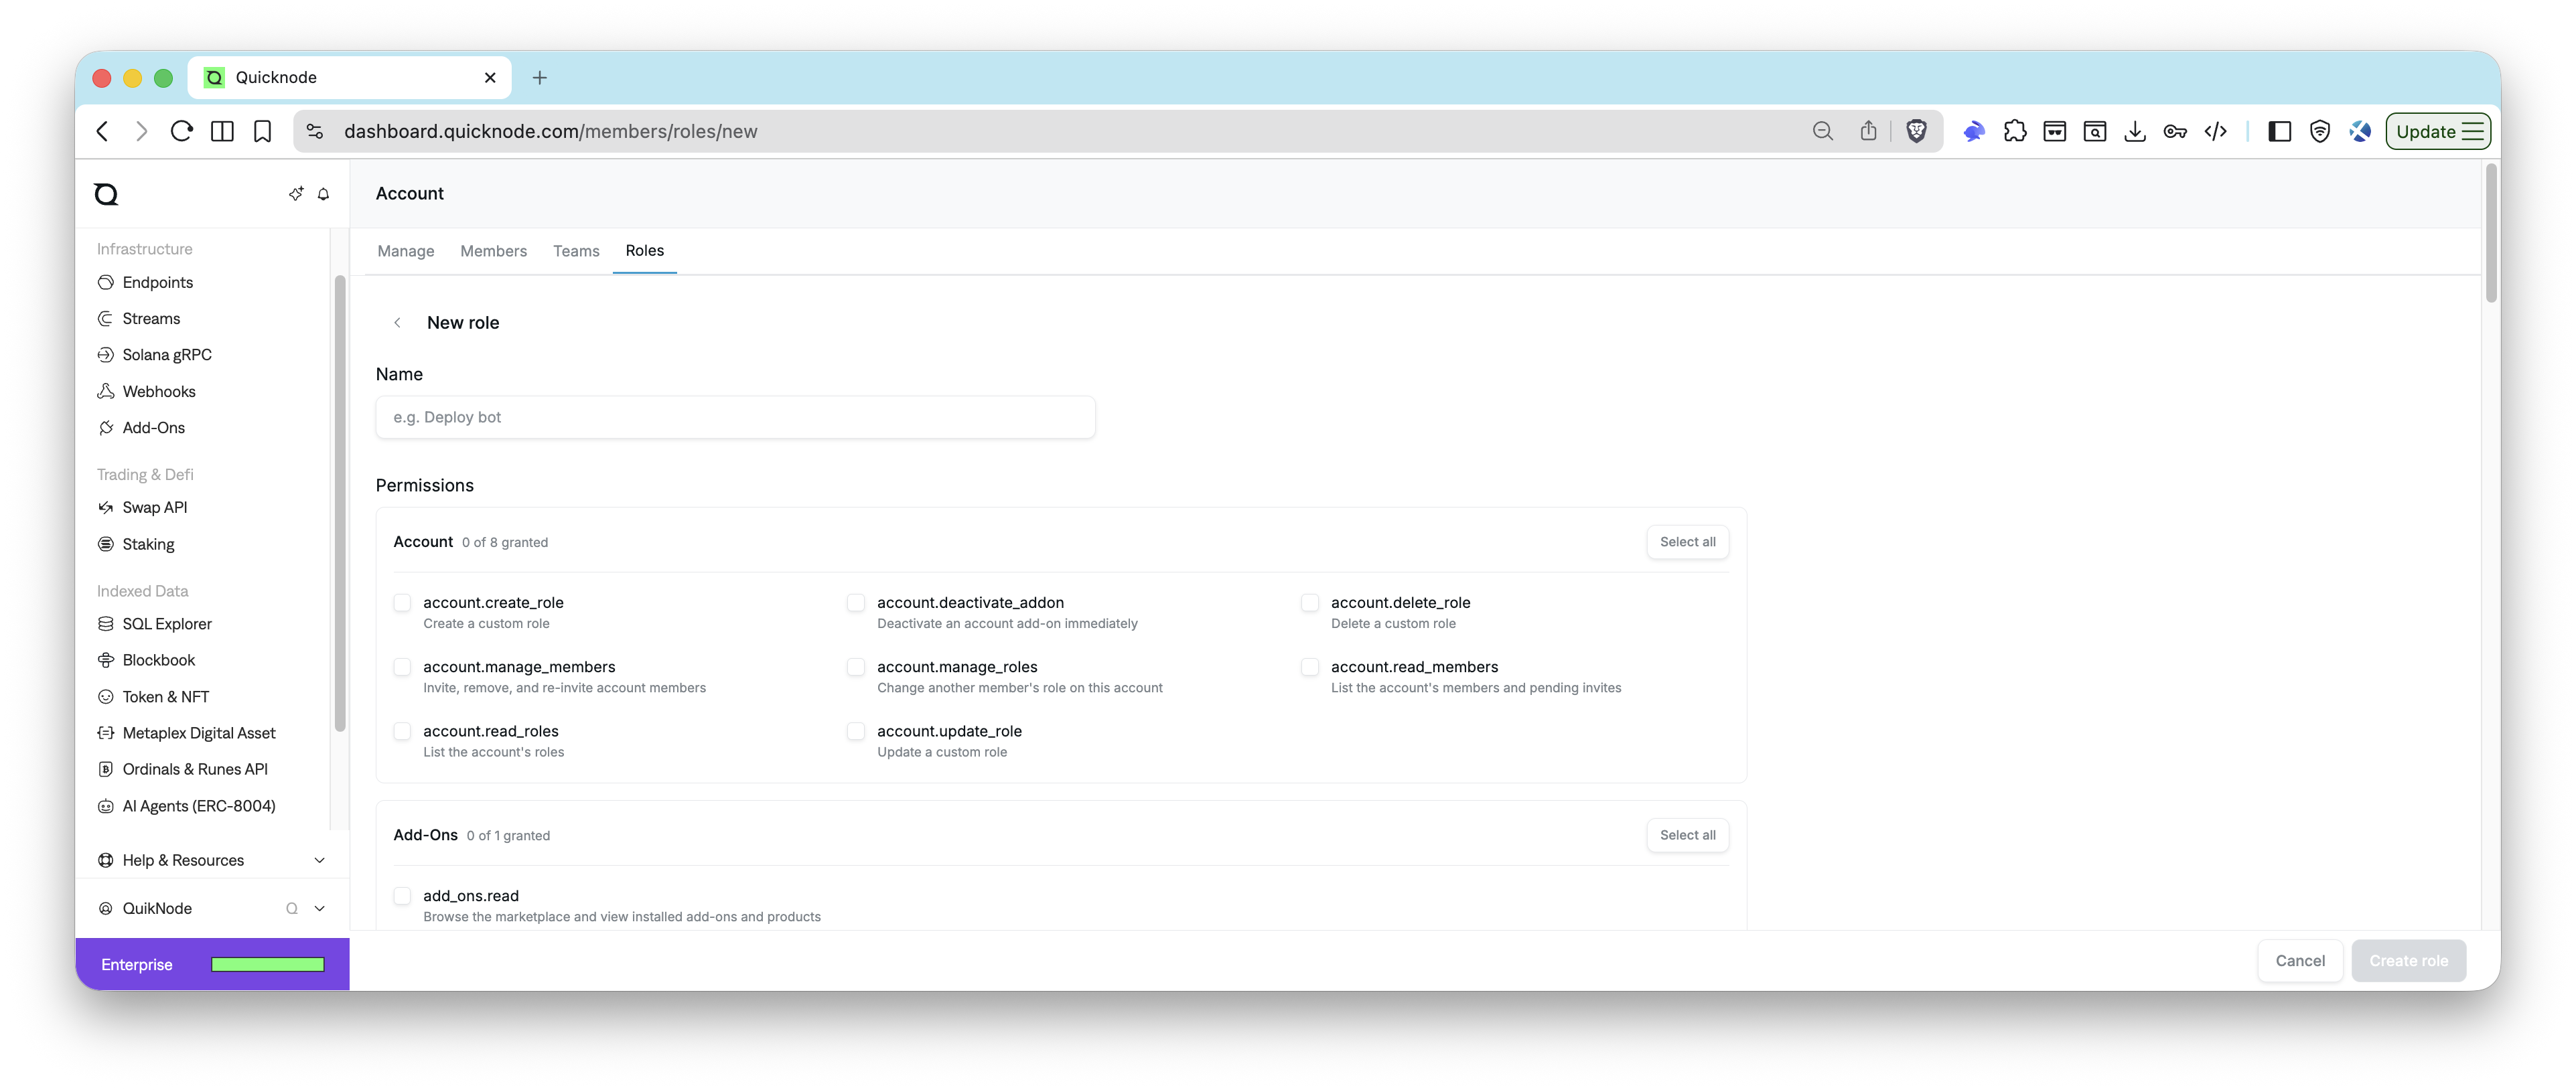Check the account.read_members box
This screenshot has height=1090, width=2576.
[x=1310, y=666]
